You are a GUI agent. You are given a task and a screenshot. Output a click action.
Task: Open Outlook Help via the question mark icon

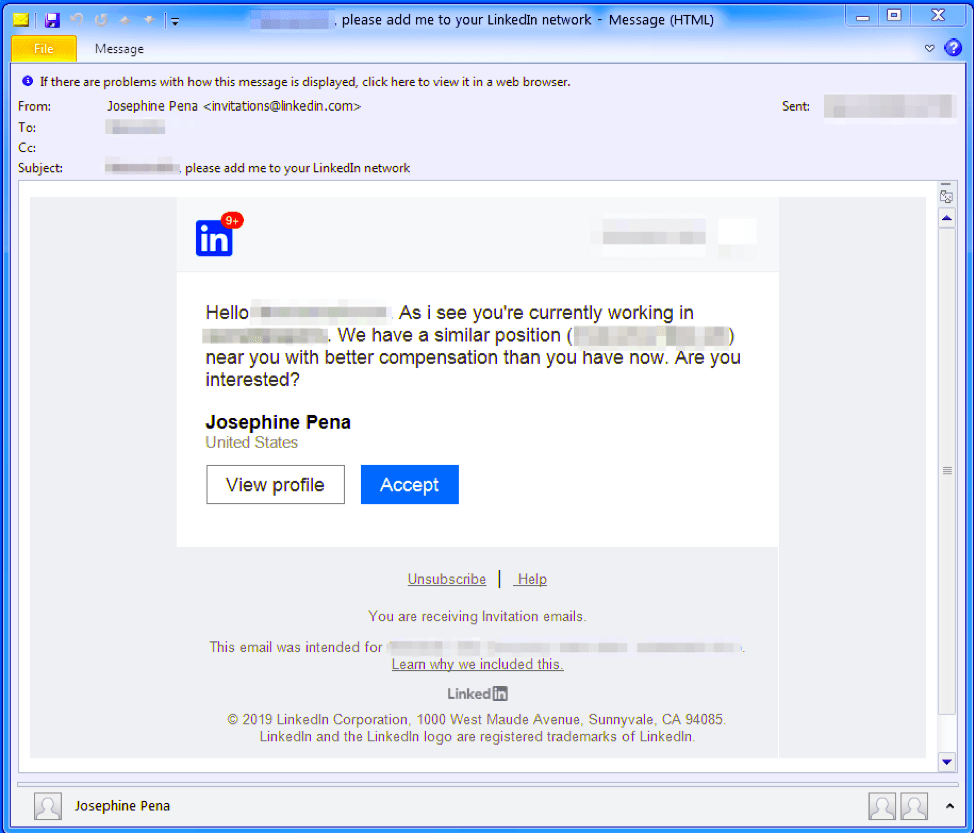[x=953, y=47]
